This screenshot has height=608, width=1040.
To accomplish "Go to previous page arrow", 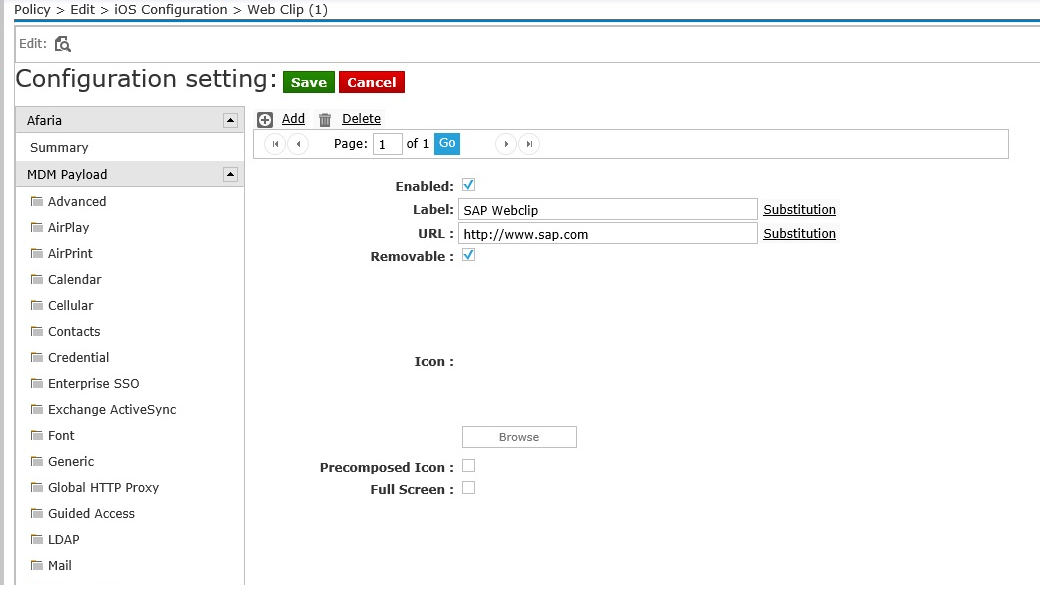I will coord(298,144).
